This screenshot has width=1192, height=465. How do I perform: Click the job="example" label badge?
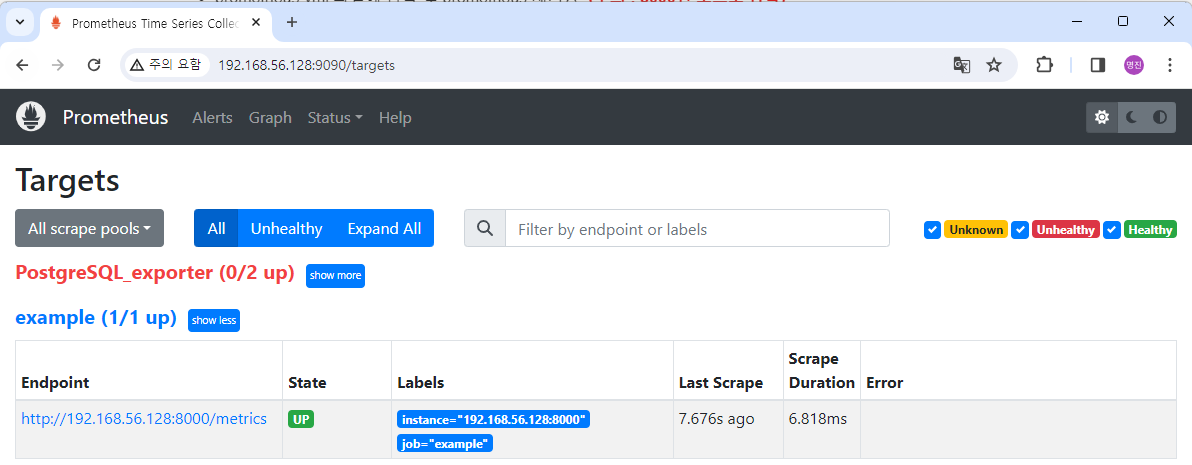445,443
